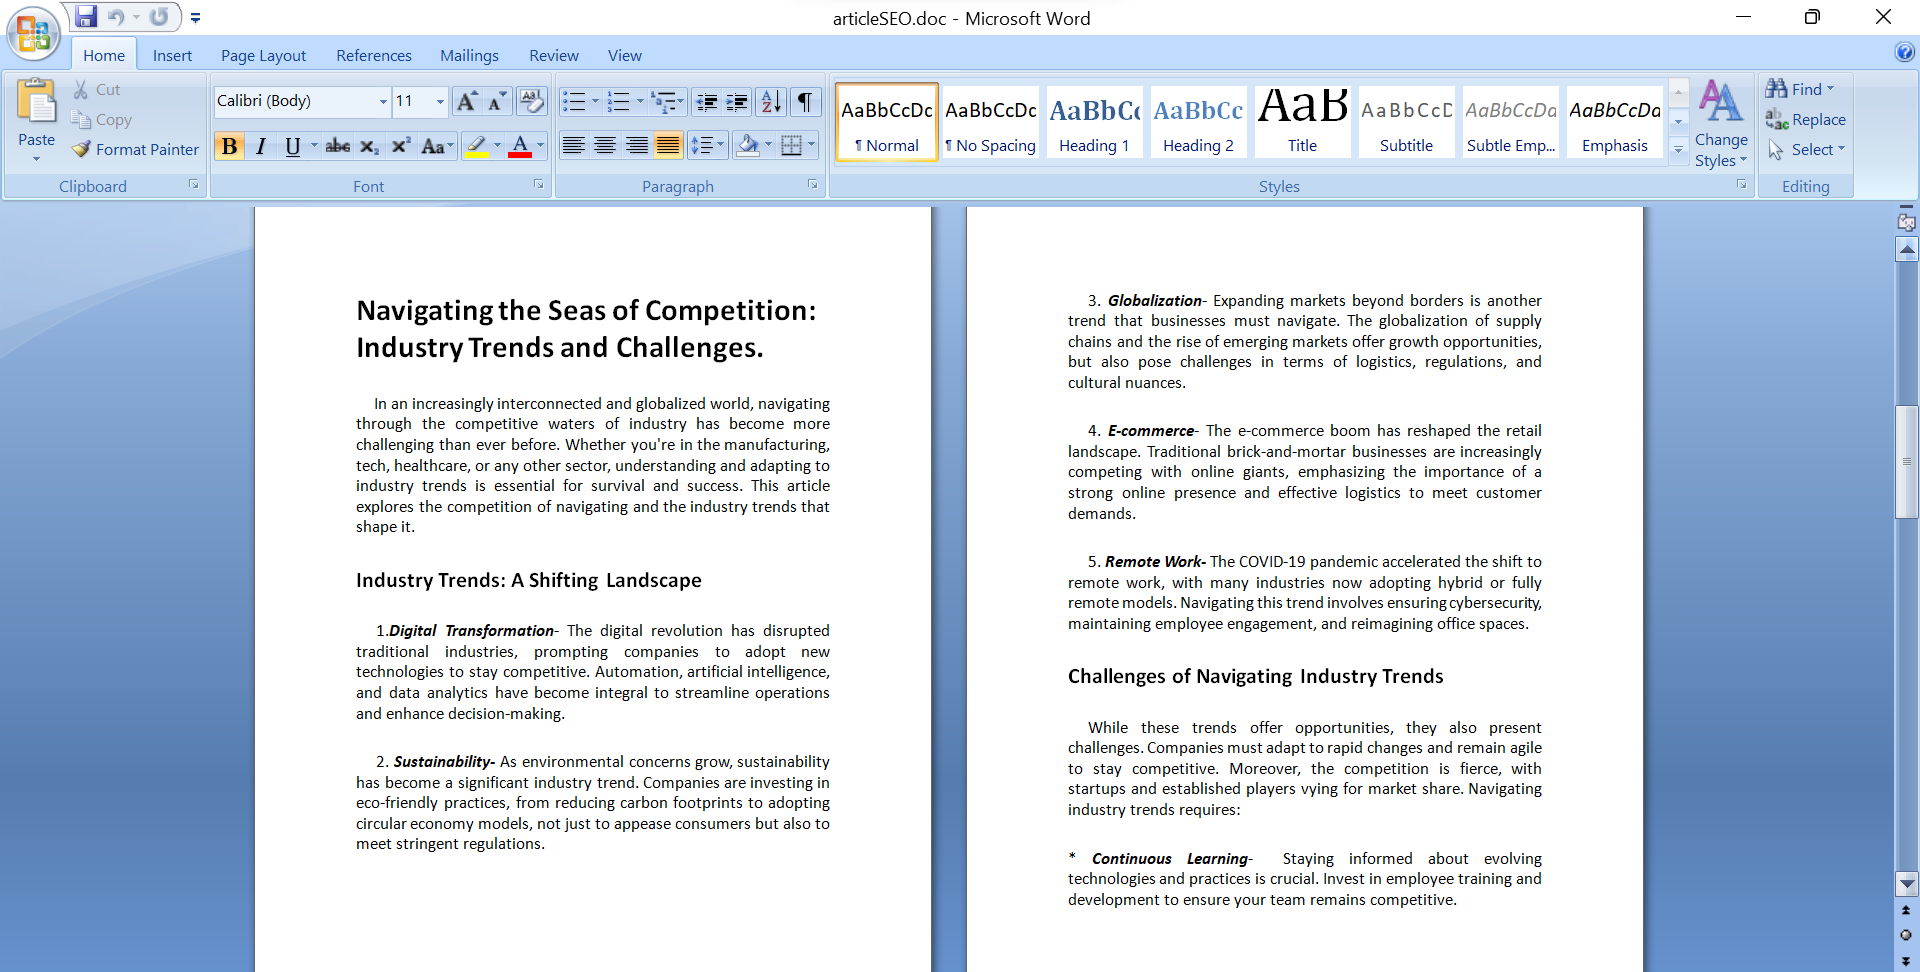Click the bullets list icon
The height and width of the screenshot is (972, 1920).
[x=574, y=101]
